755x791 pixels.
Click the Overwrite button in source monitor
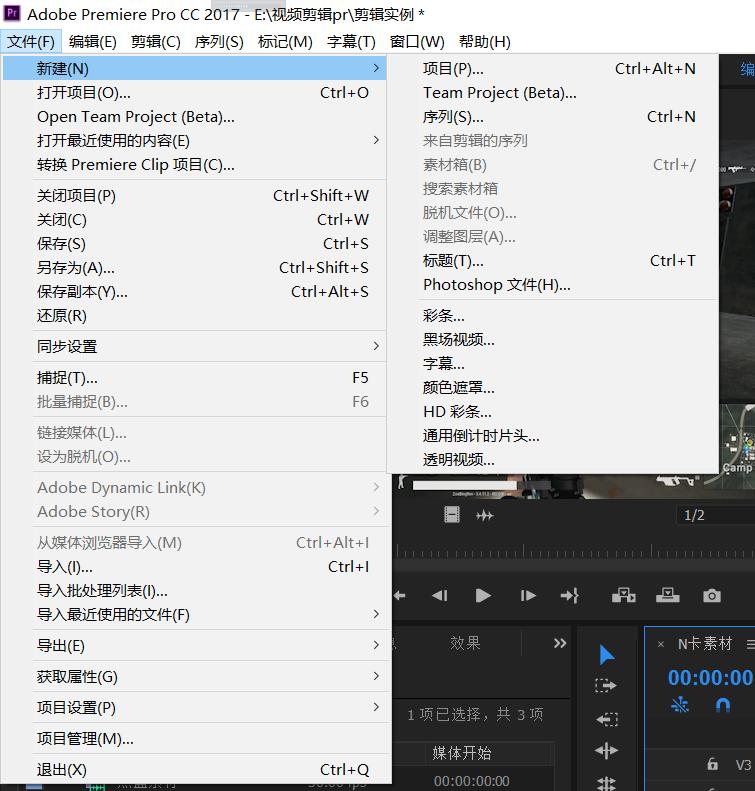tap(667, 595)
